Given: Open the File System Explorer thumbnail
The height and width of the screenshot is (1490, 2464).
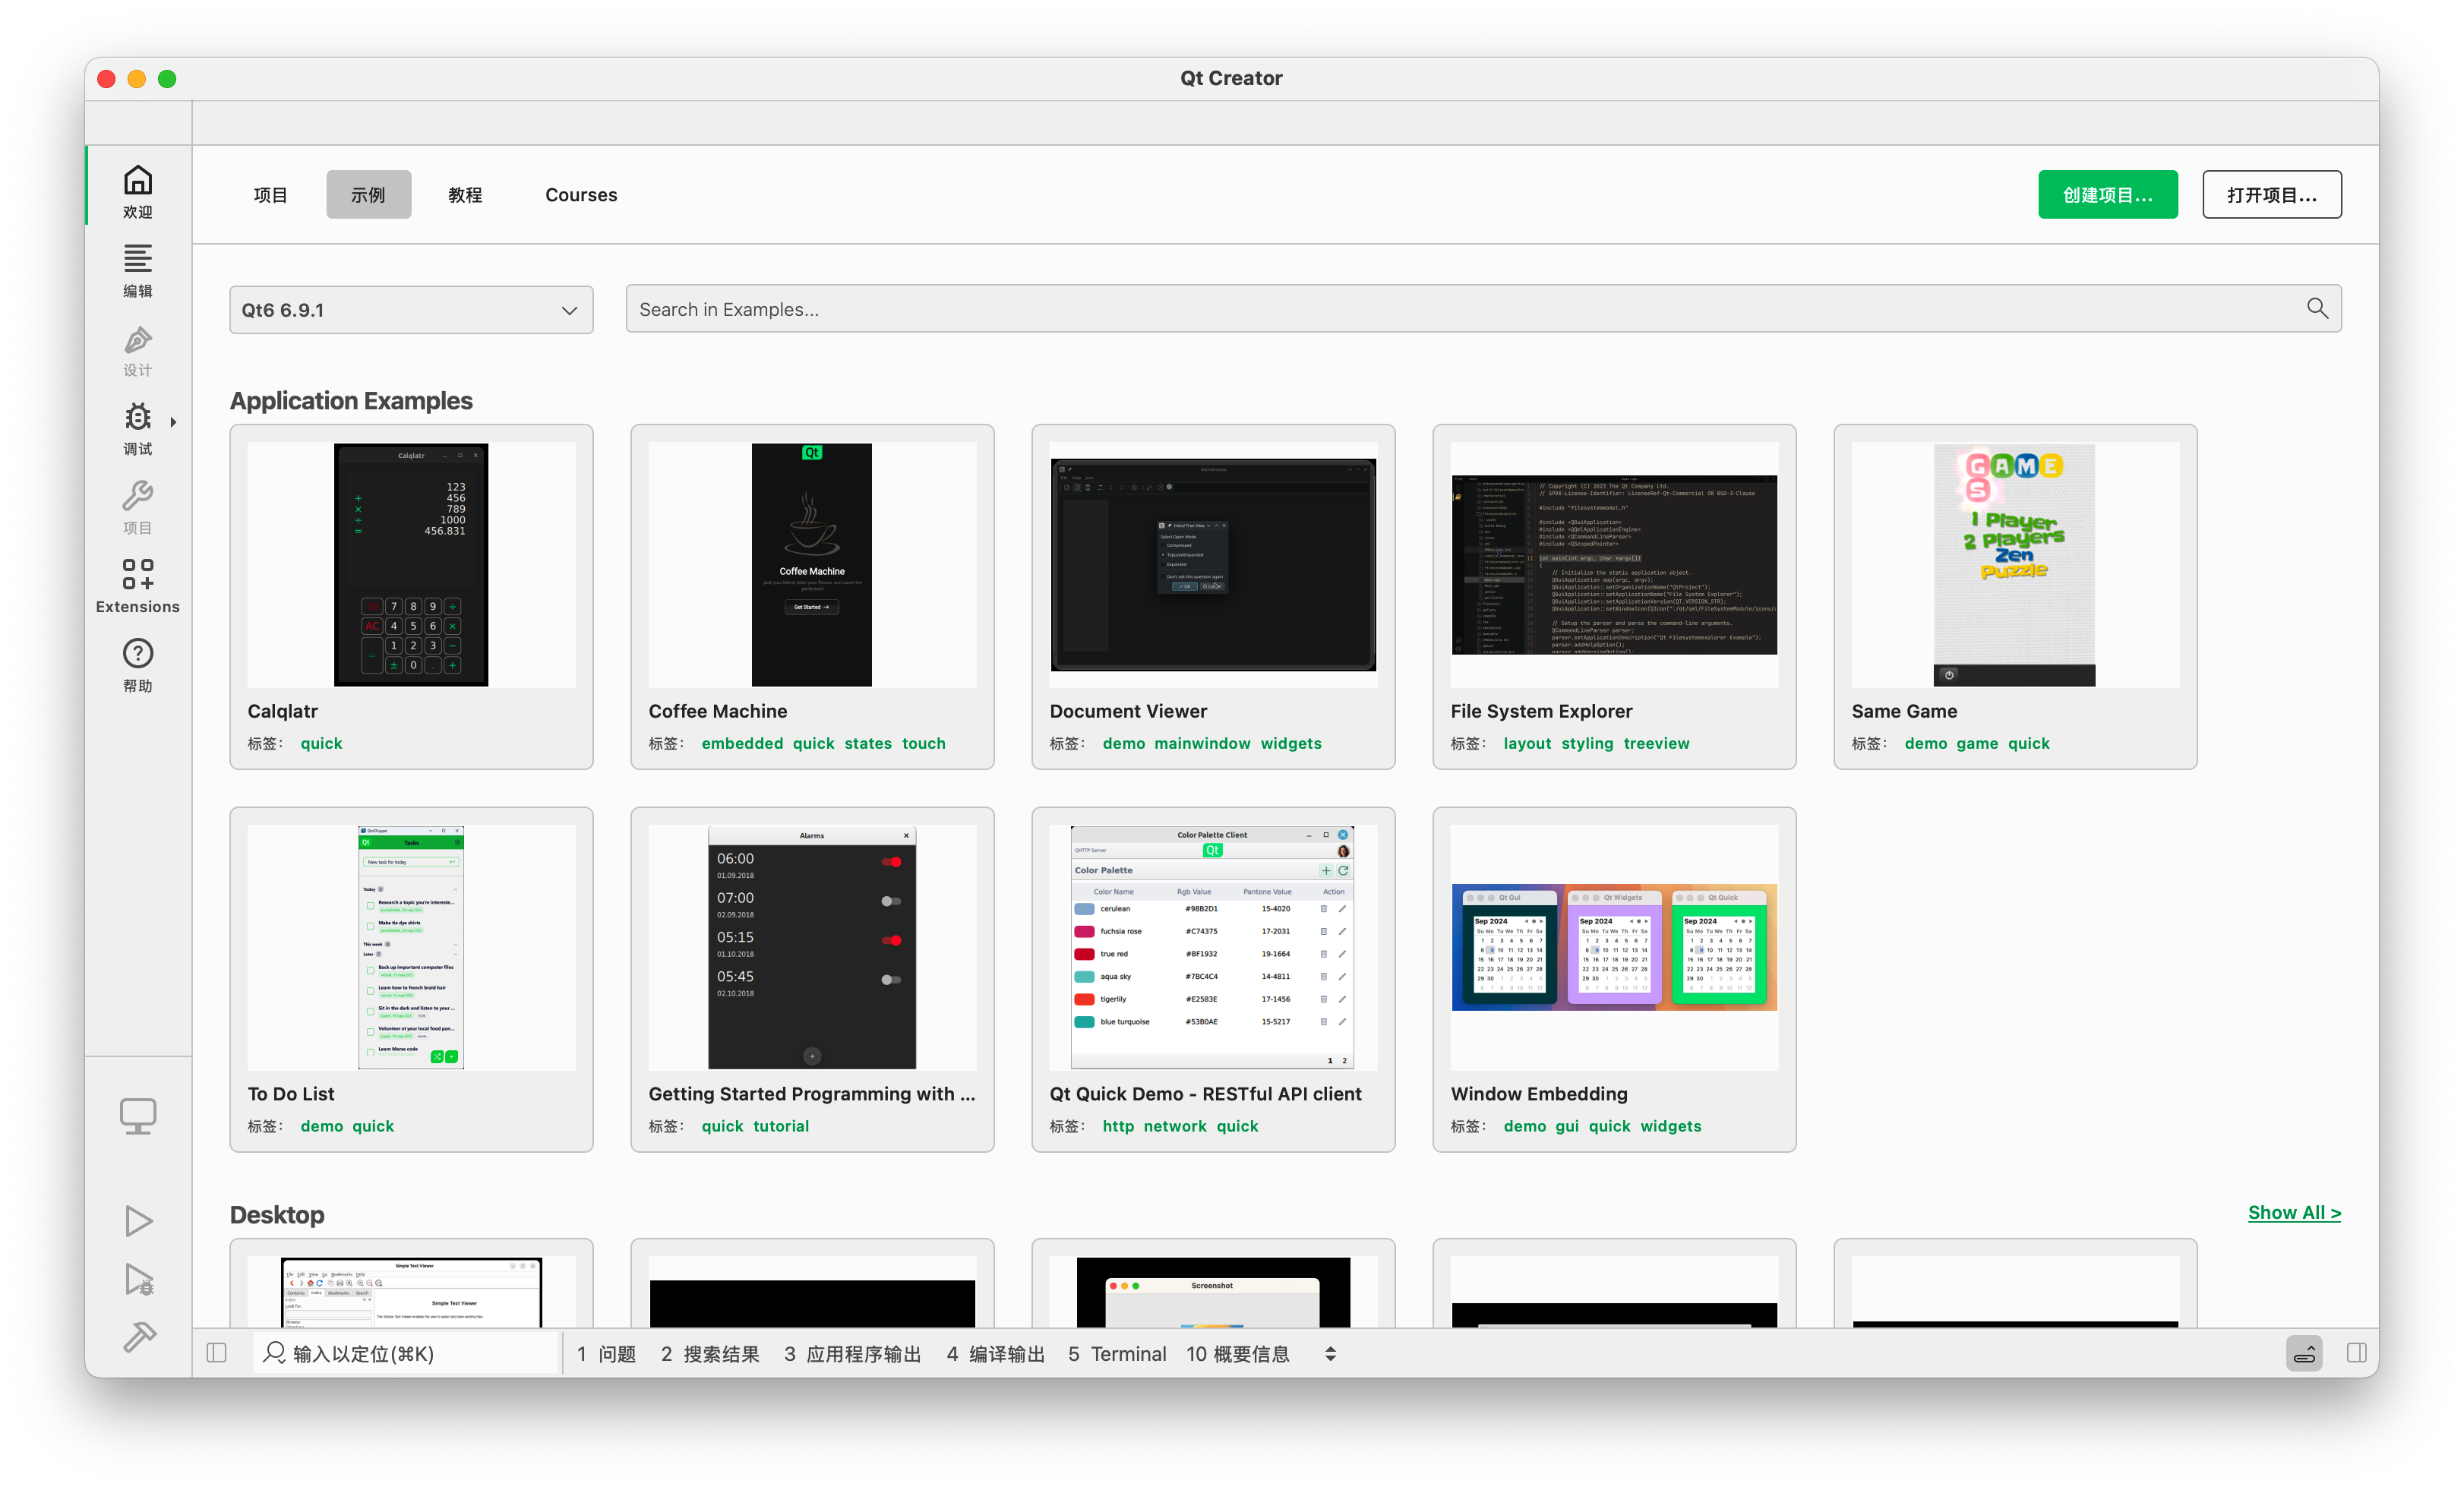Looking at the screenshot, I should 1614,565.
